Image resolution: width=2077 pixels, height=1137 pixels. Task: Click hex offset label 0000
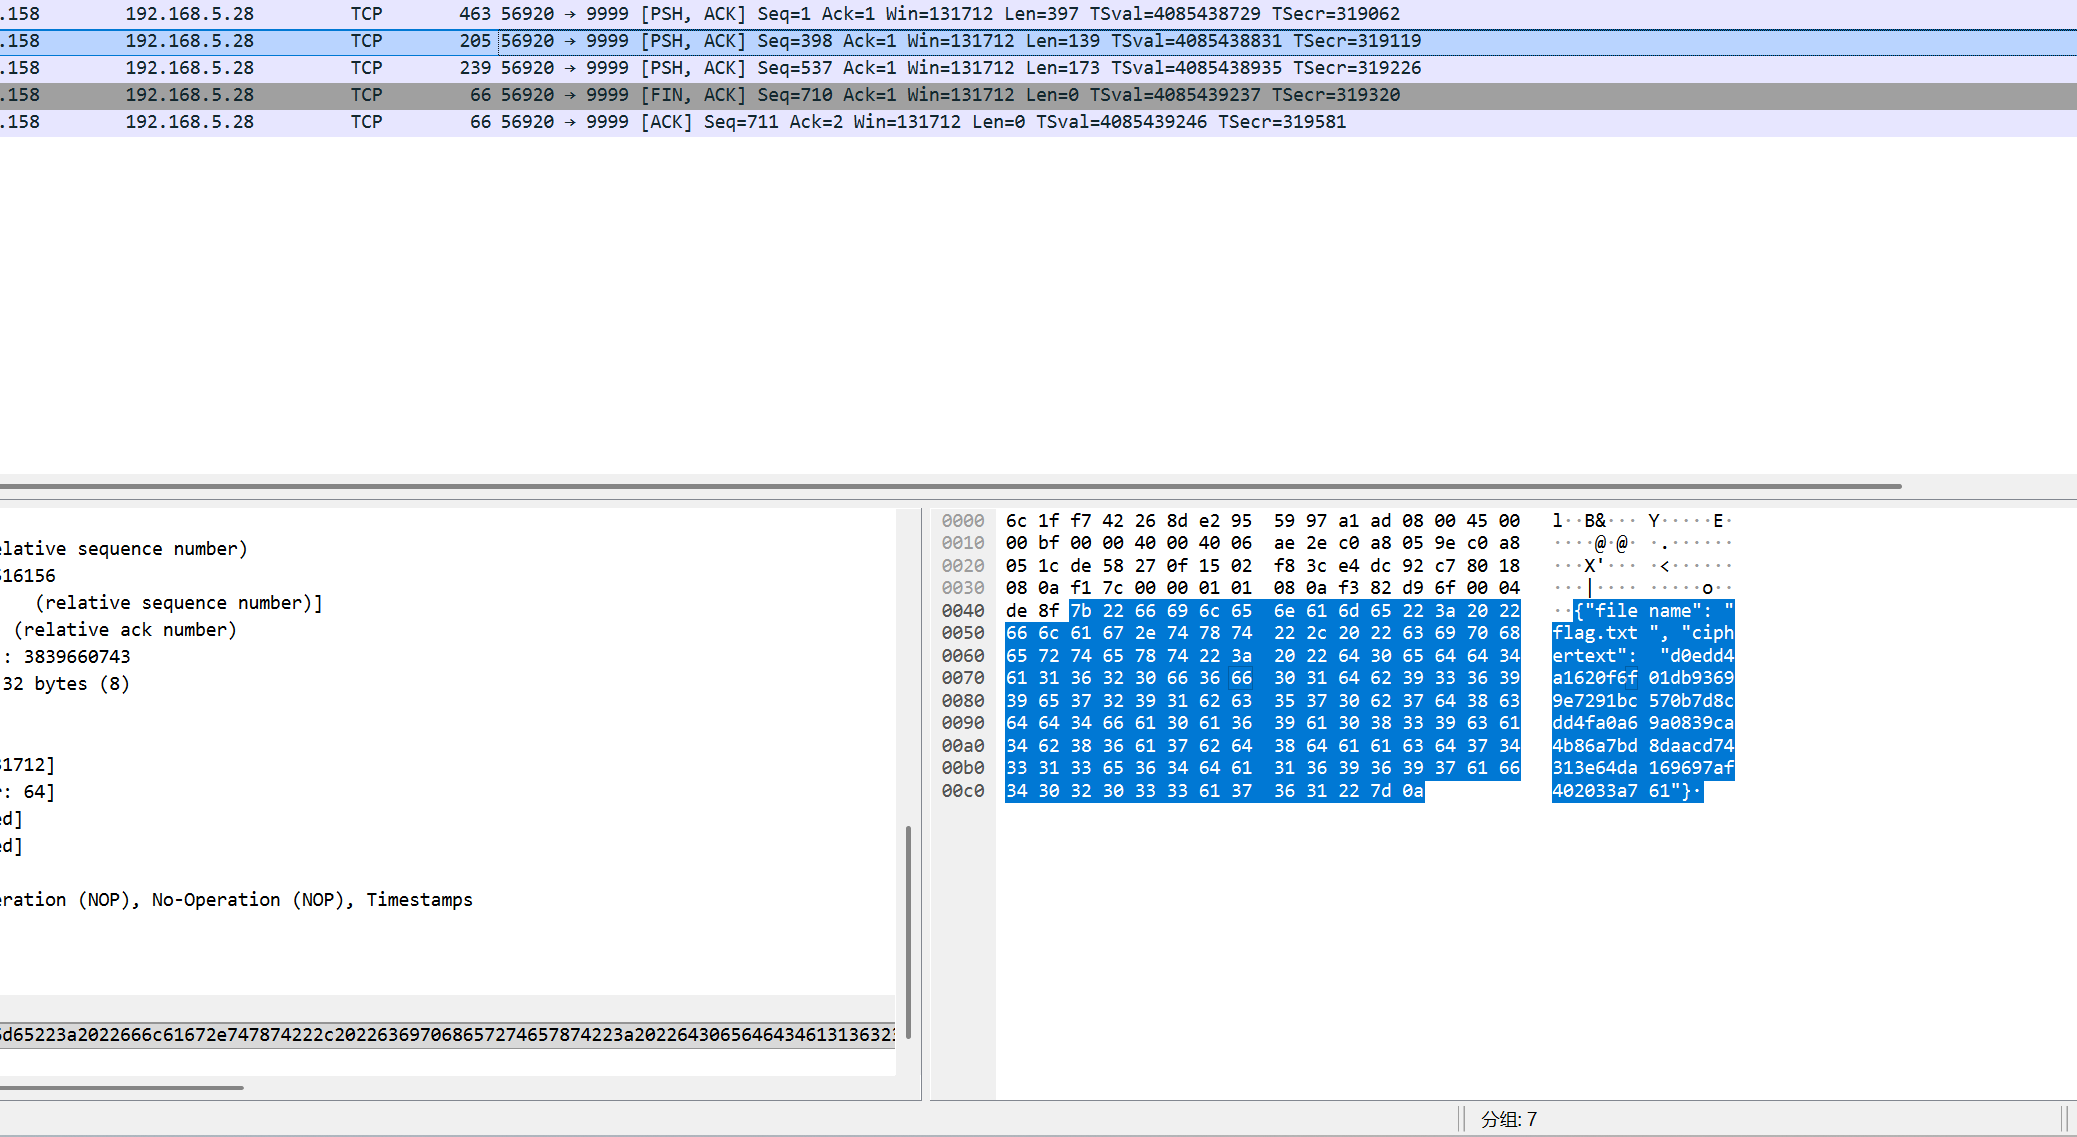click(x=962, y=521)
